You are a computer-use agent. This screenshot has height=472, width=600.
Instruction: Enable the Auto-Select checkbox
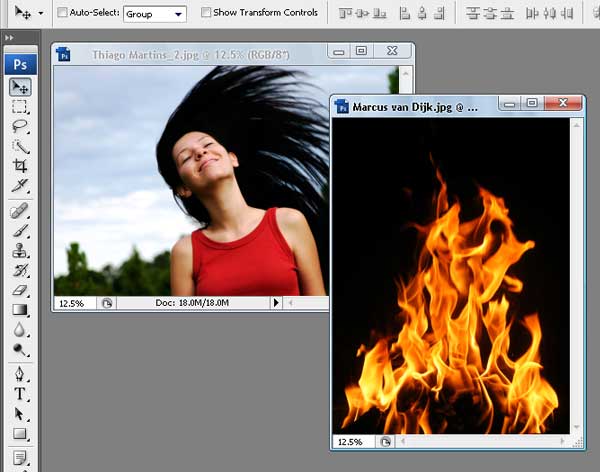(63, 13)
